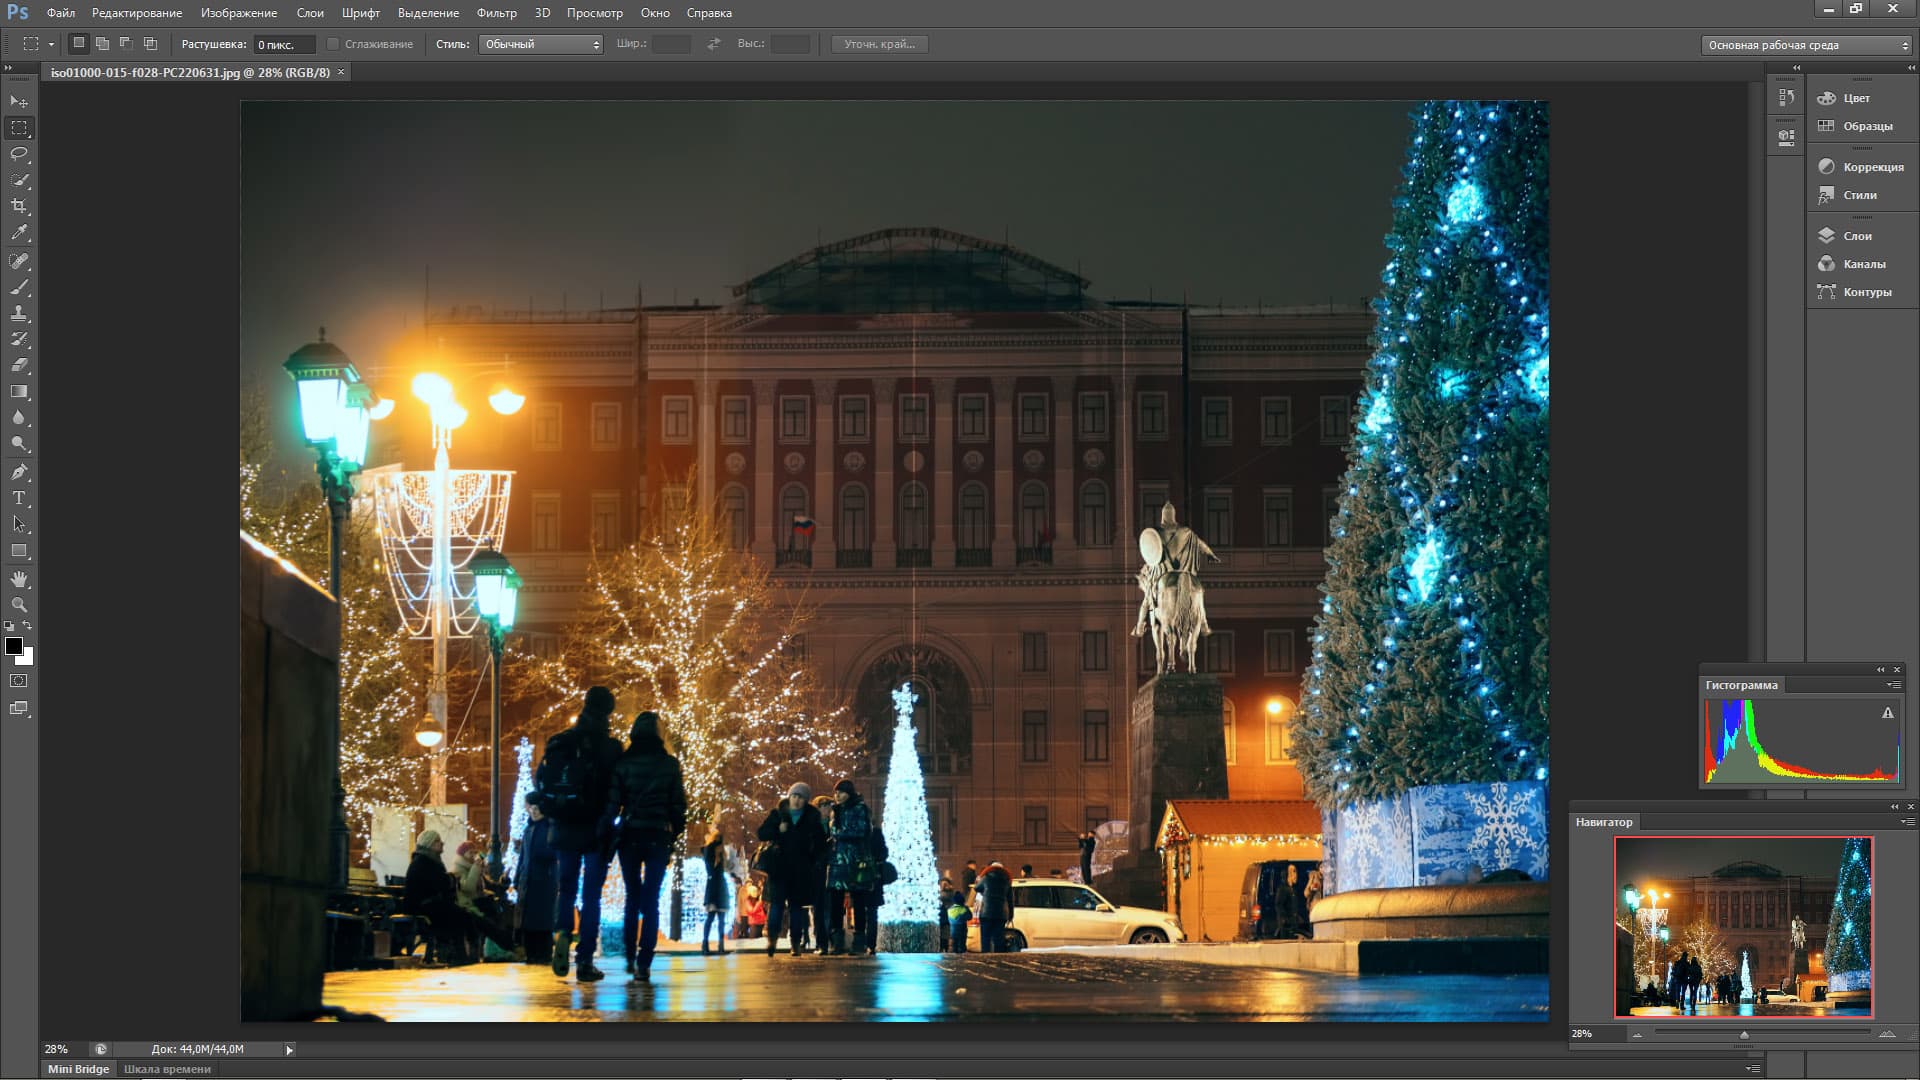Select the Crop tool
Screen dimensions: 1920x1080
tap(19, 206)
